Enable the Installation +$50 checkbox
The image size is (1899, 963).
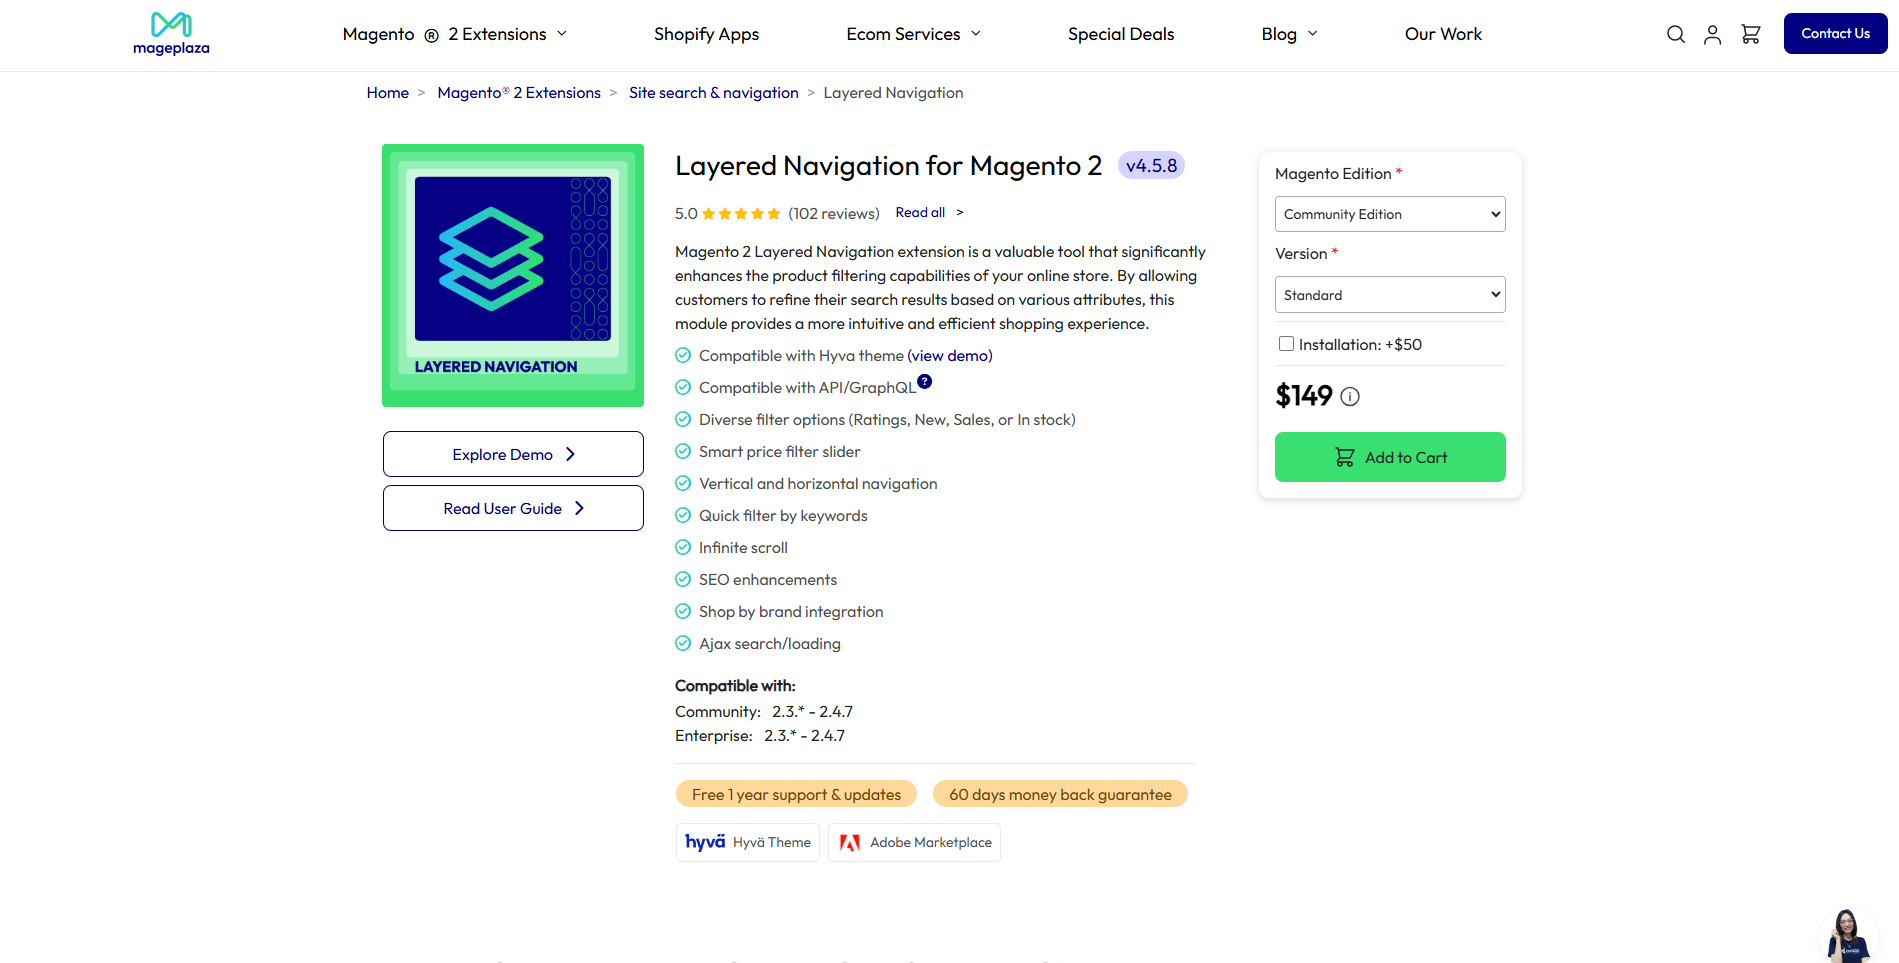1286,344
